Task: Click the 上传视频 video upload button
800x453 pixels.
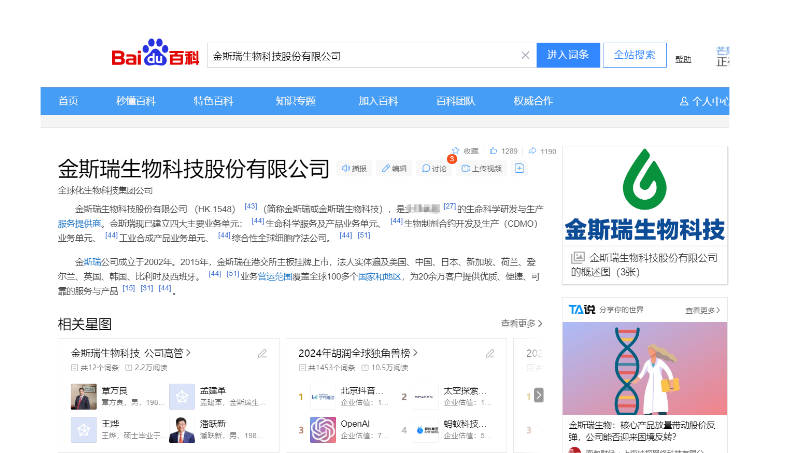Action: [482, 168]
